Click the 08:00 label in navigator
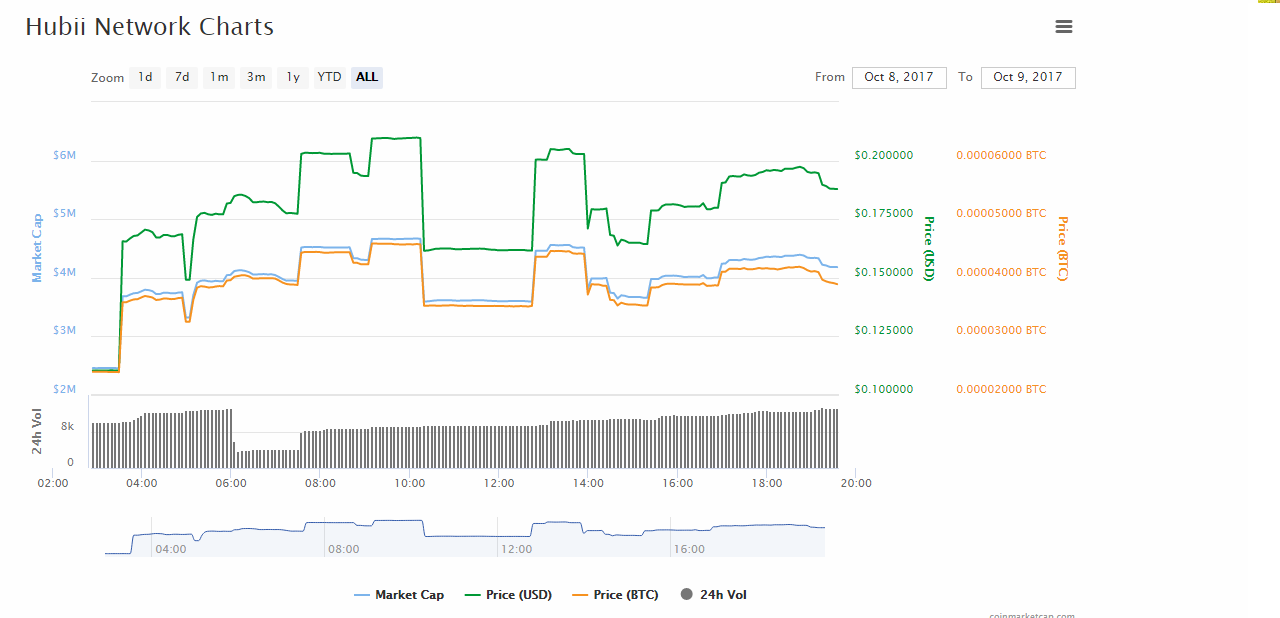This screenshot has height=618, width=1280. pyautogui.click(x=343, y=549)
